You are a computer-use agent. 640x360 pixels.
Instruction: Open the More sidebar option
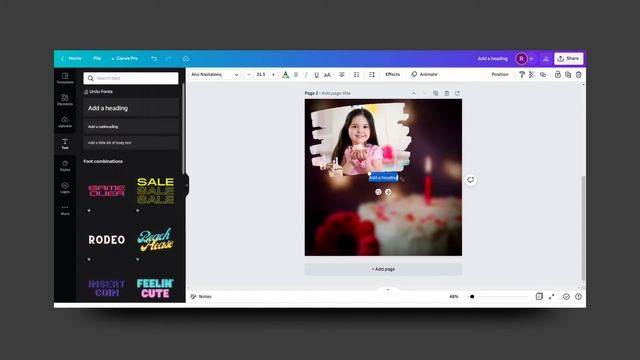click(x=65, y=210)
